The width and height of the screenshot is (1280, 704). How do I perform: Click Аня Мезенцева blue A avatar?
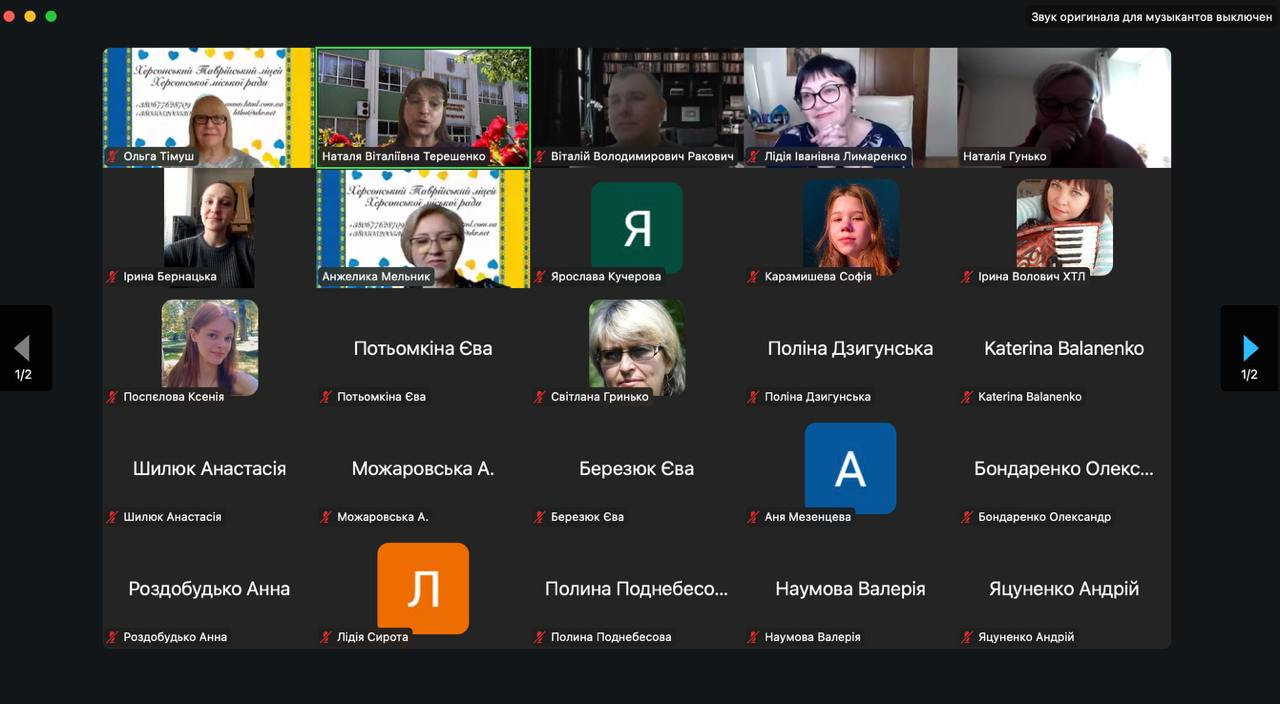[x=850, y=468]
